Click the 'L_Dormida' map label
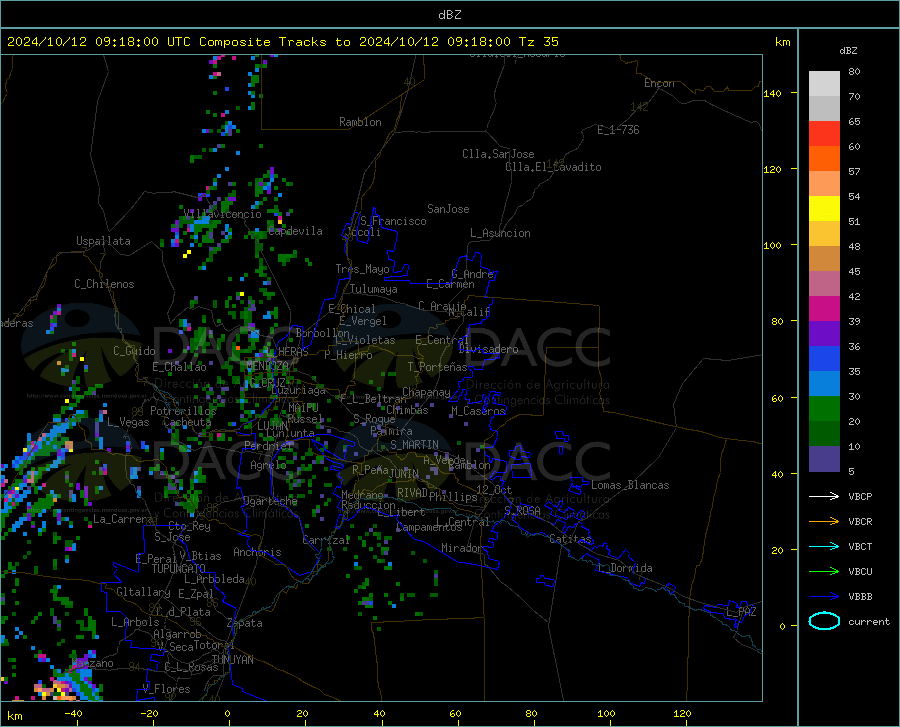This screenshot has width=900, height=727. 624,568
